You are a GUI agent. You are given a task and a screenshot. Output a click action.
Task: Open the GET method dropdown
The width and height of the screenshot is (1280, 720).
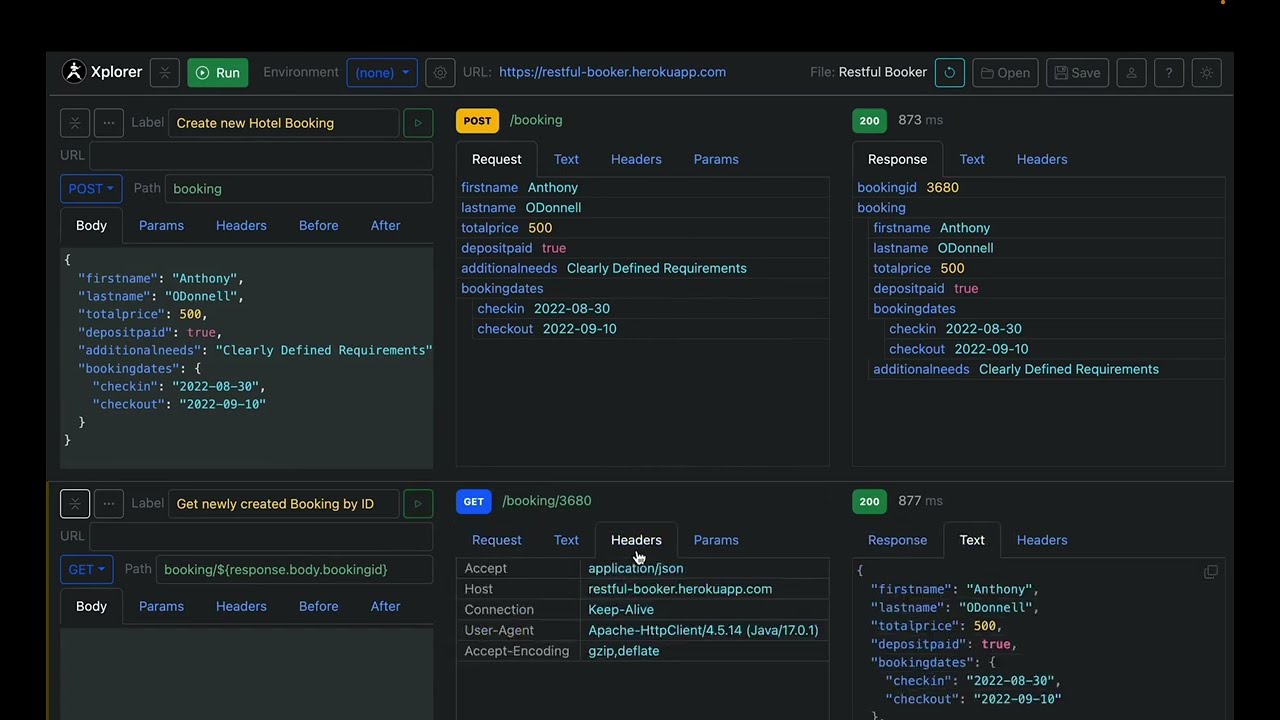86,569
